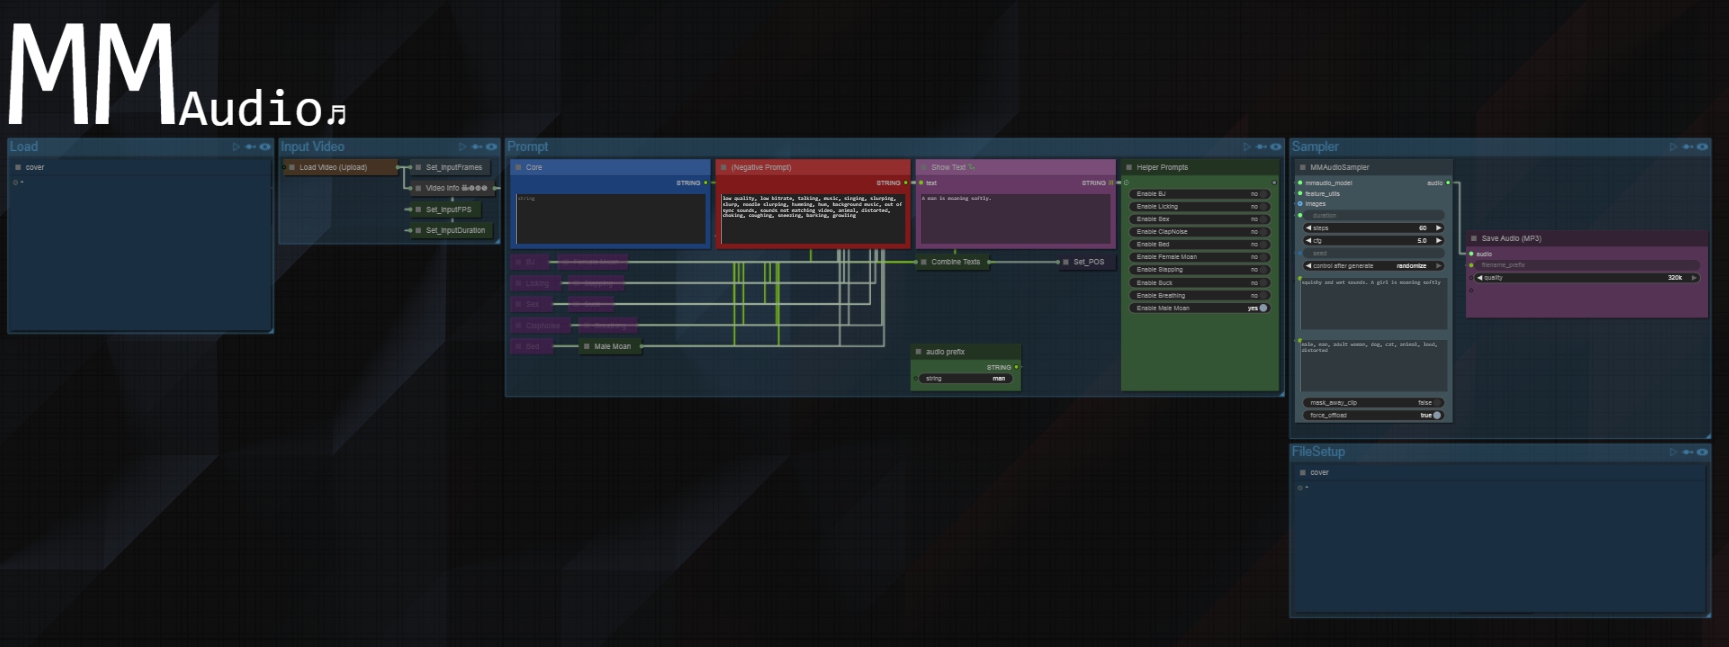Image resolution: width=1729 pixels, height=647 pixels.
Task: Open the quality 320k combo box
Action: pyautogui.click(x=1587, y=278)
